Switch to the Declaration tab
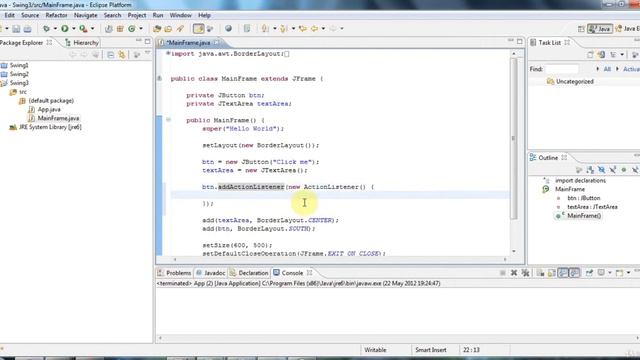 click(x=249, y=273)
